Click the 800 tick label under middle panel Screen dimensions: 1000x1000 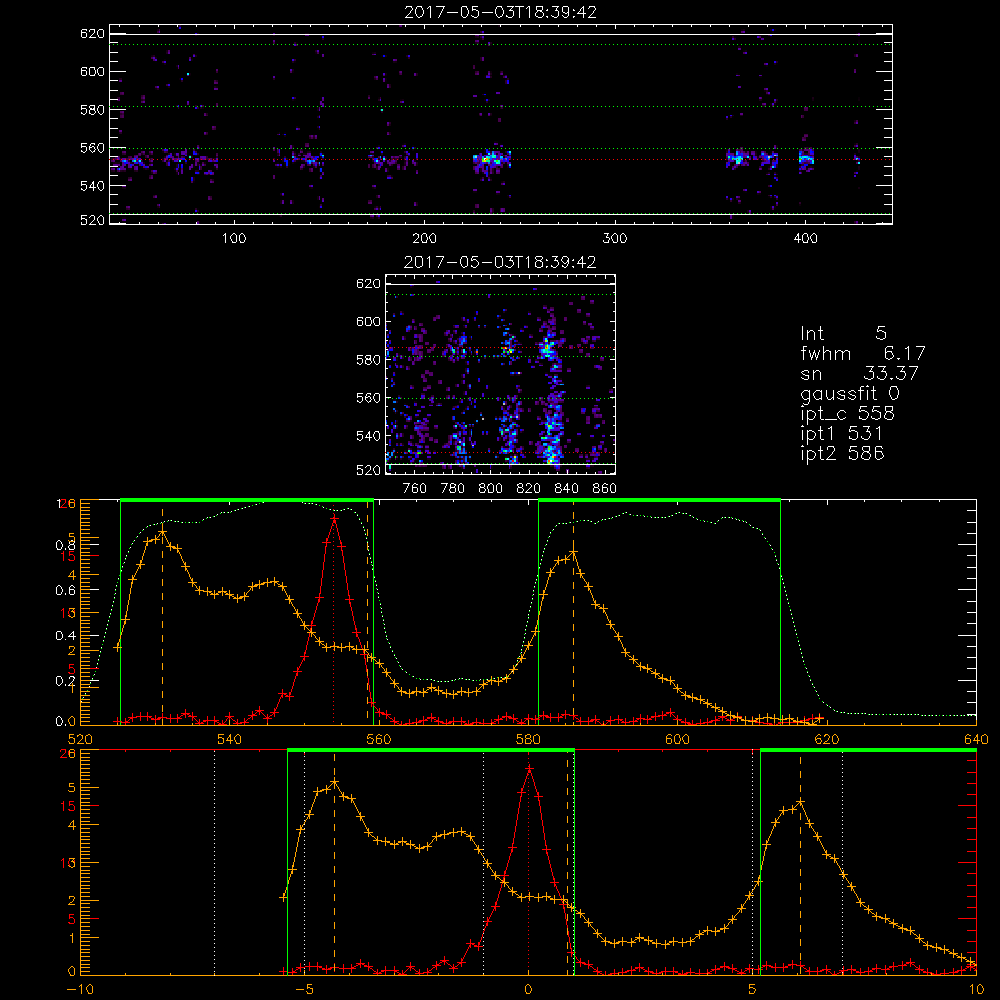point(490,489)
